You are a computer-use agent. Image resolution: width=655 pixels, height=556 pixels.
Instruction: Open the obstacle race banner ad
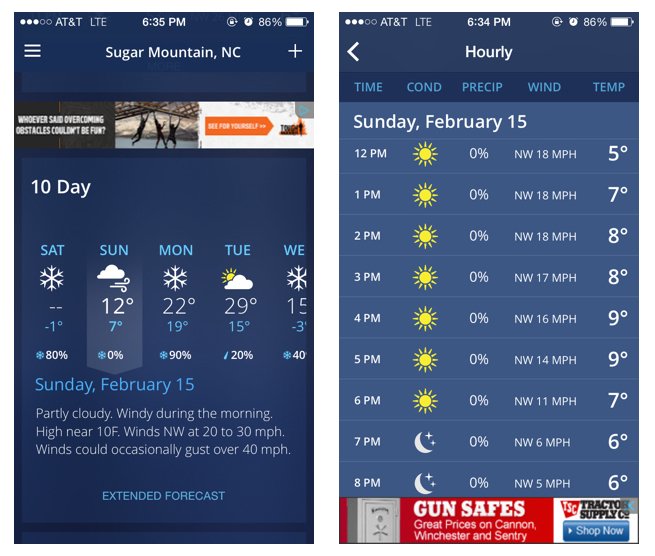(x=164, y=125)
